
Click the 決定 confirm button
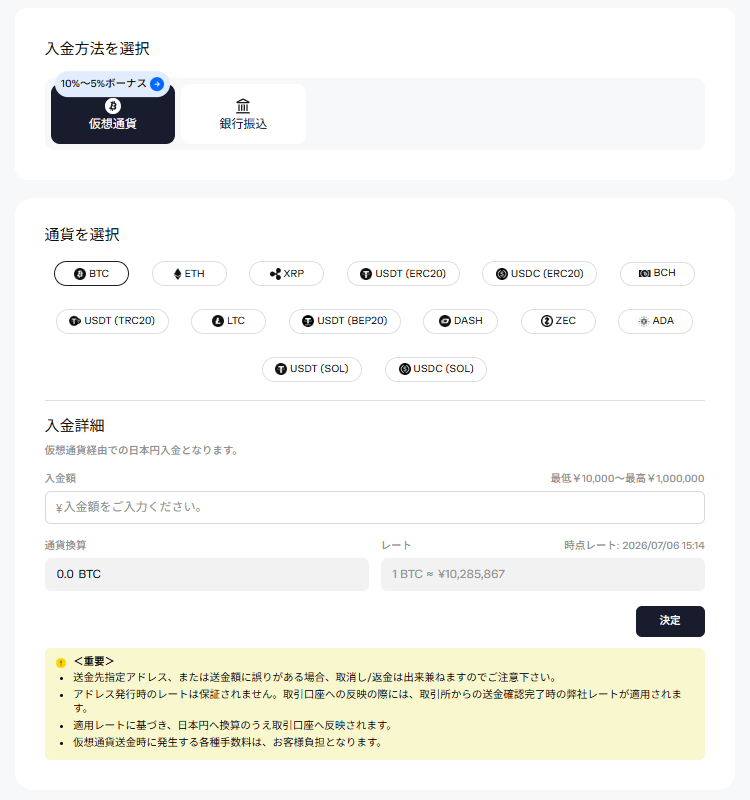670,621
